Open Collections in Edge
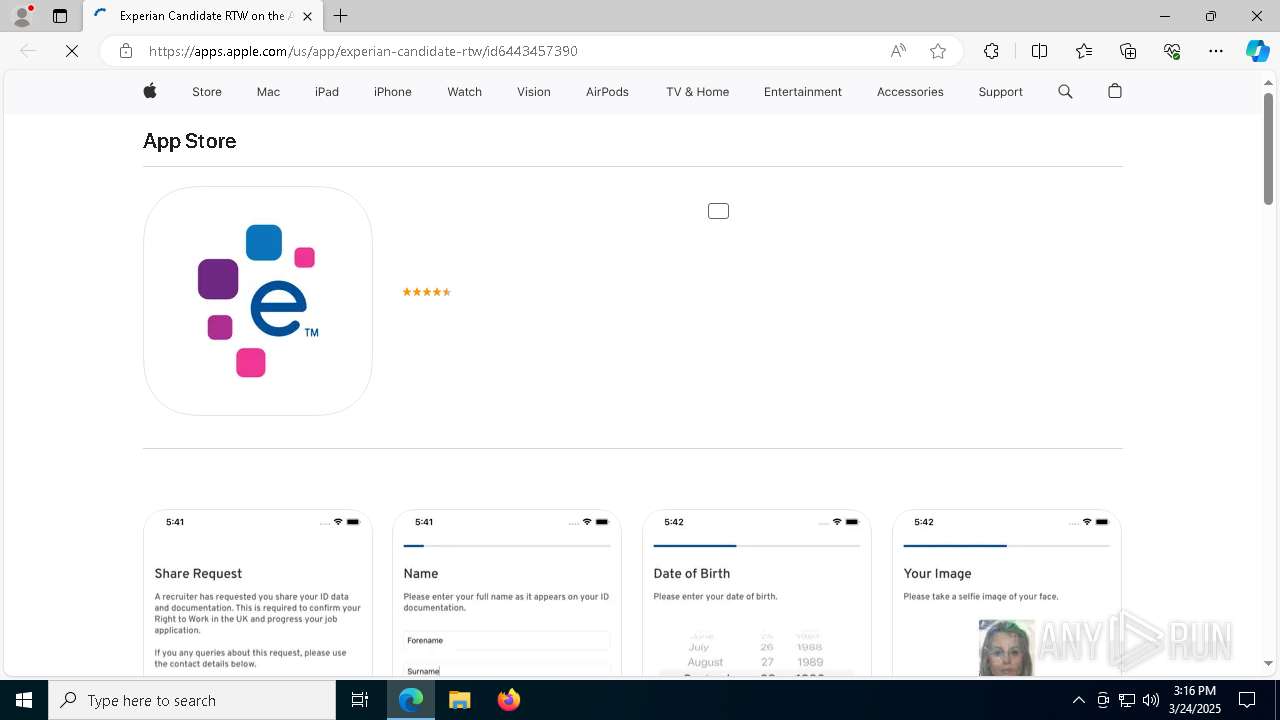The image size is (1280, 720). (x=1128, y=51)
